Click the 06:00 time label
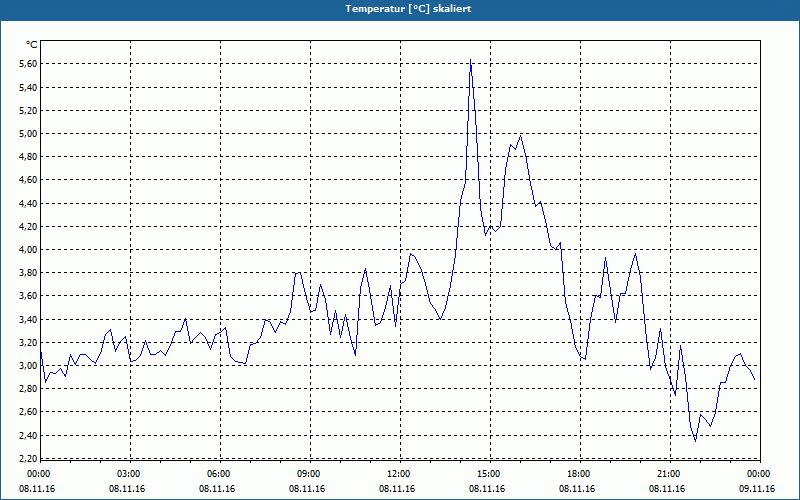Screen dimensions: 800x500 tap(219, 474)
